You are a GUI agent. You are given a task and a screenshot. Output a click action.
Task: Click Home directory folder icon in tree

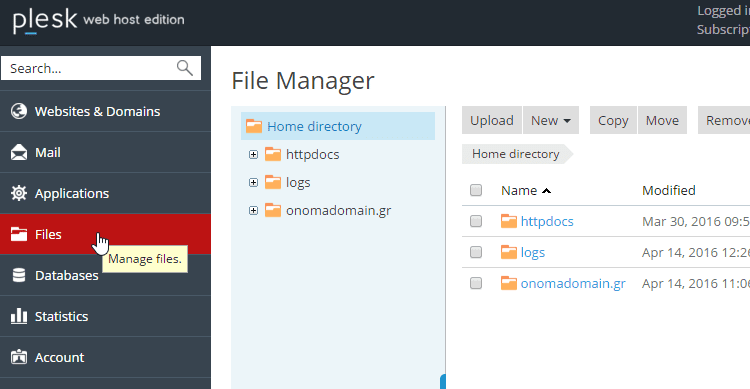point(254,126)
